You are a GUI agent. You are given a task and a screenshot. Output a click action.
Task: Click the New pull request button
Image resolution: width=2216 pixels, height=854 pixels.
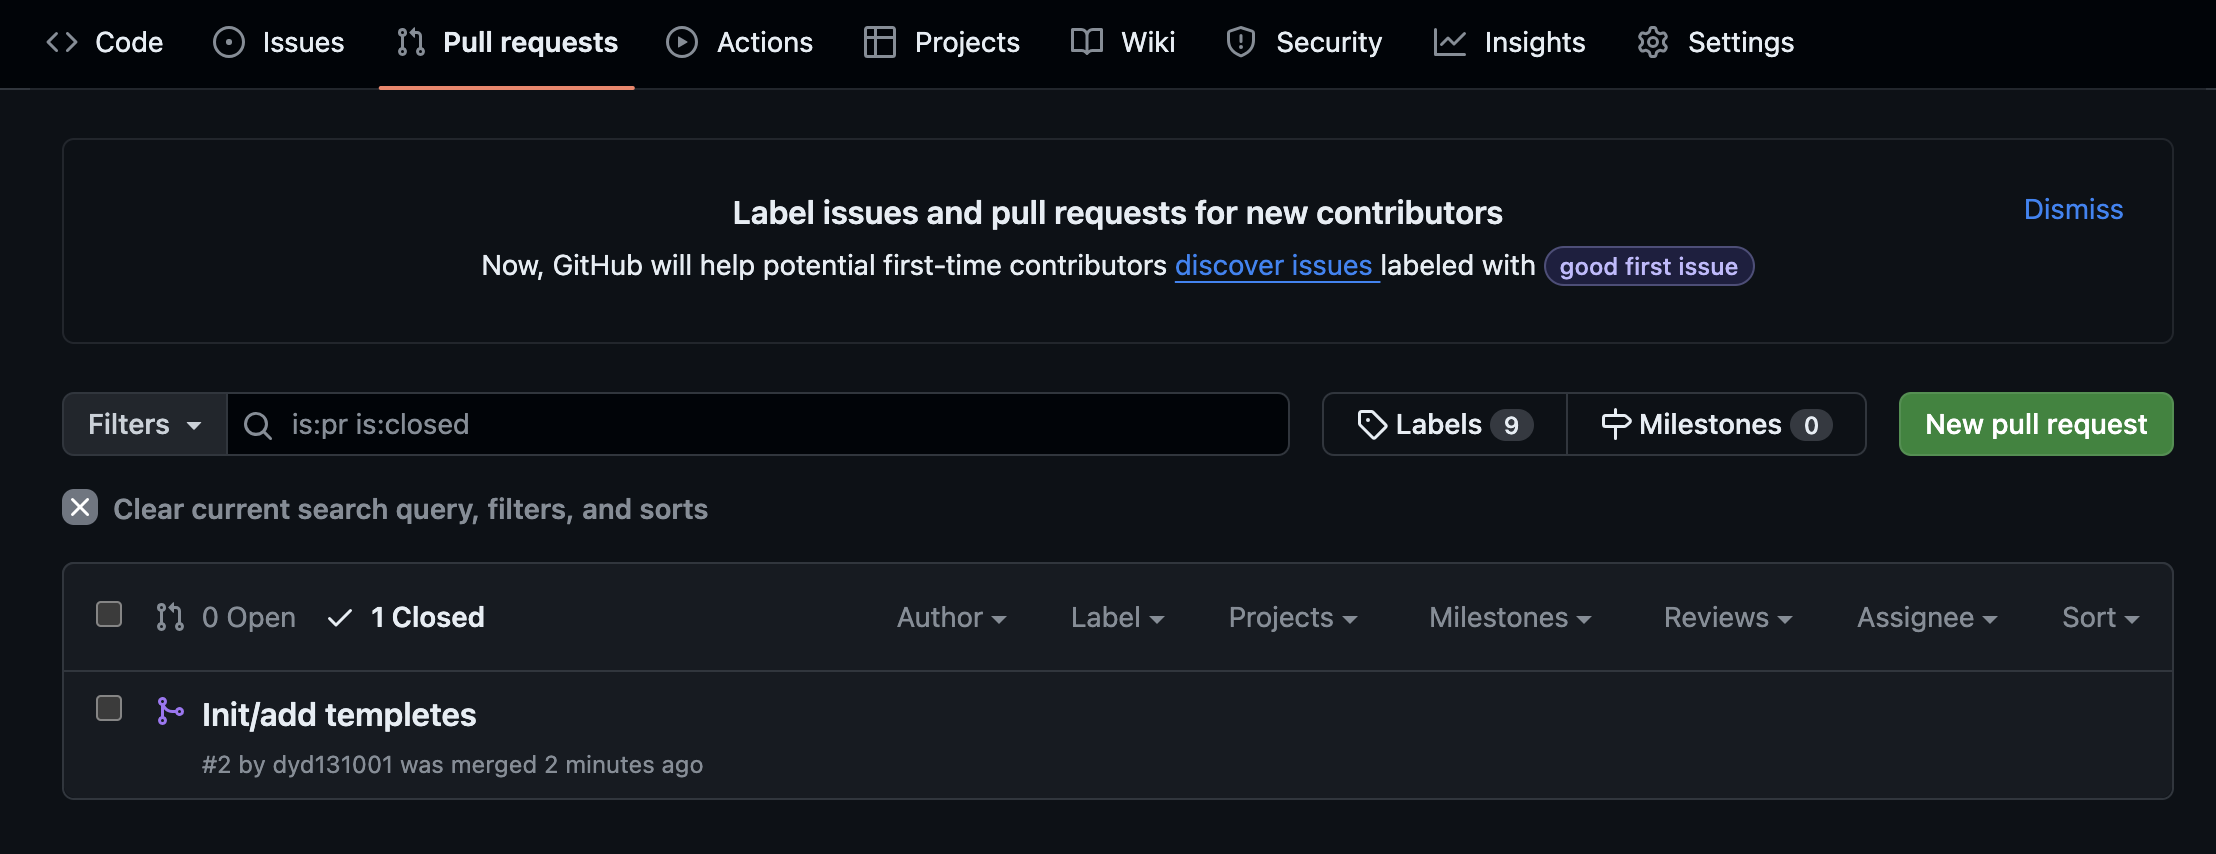click(x=2035, y=424)
